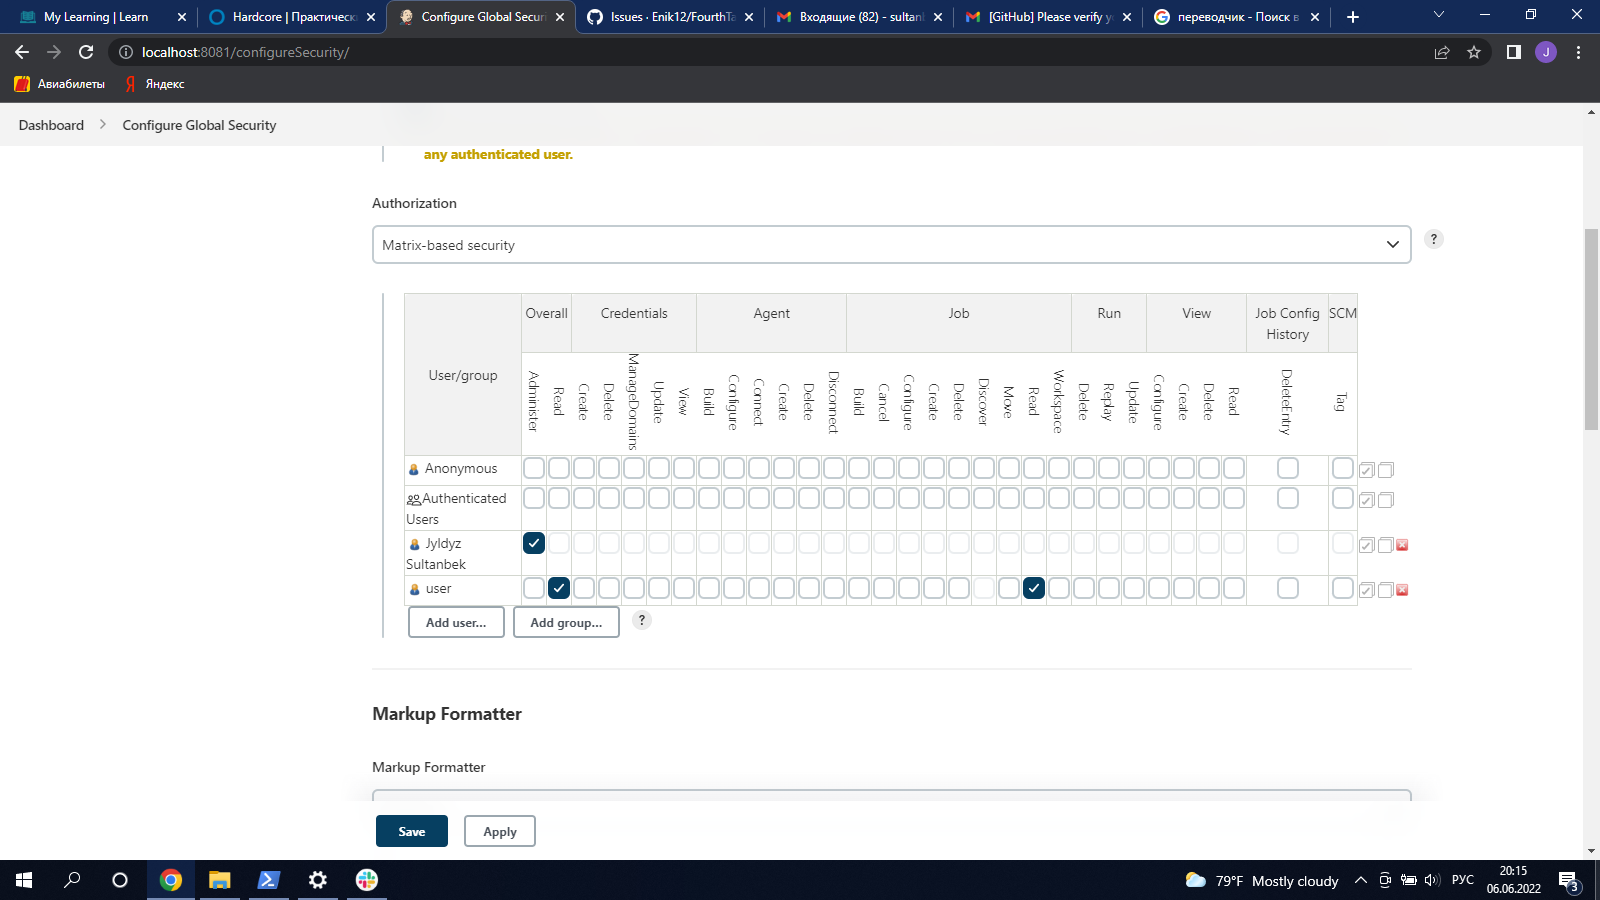The width and height of the screenshot is (1600, 900).
Task: Open Windows Start menu
Action: [x=24, y=880]
